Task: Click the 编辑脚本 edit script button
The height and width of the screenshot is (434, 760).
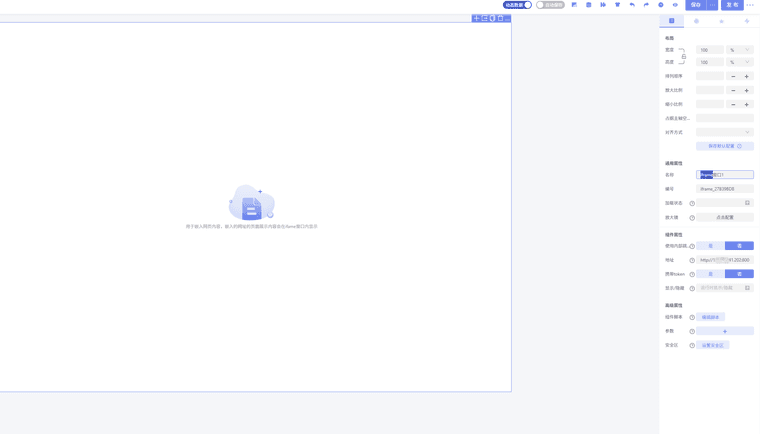Action: [x=711, y=317]
